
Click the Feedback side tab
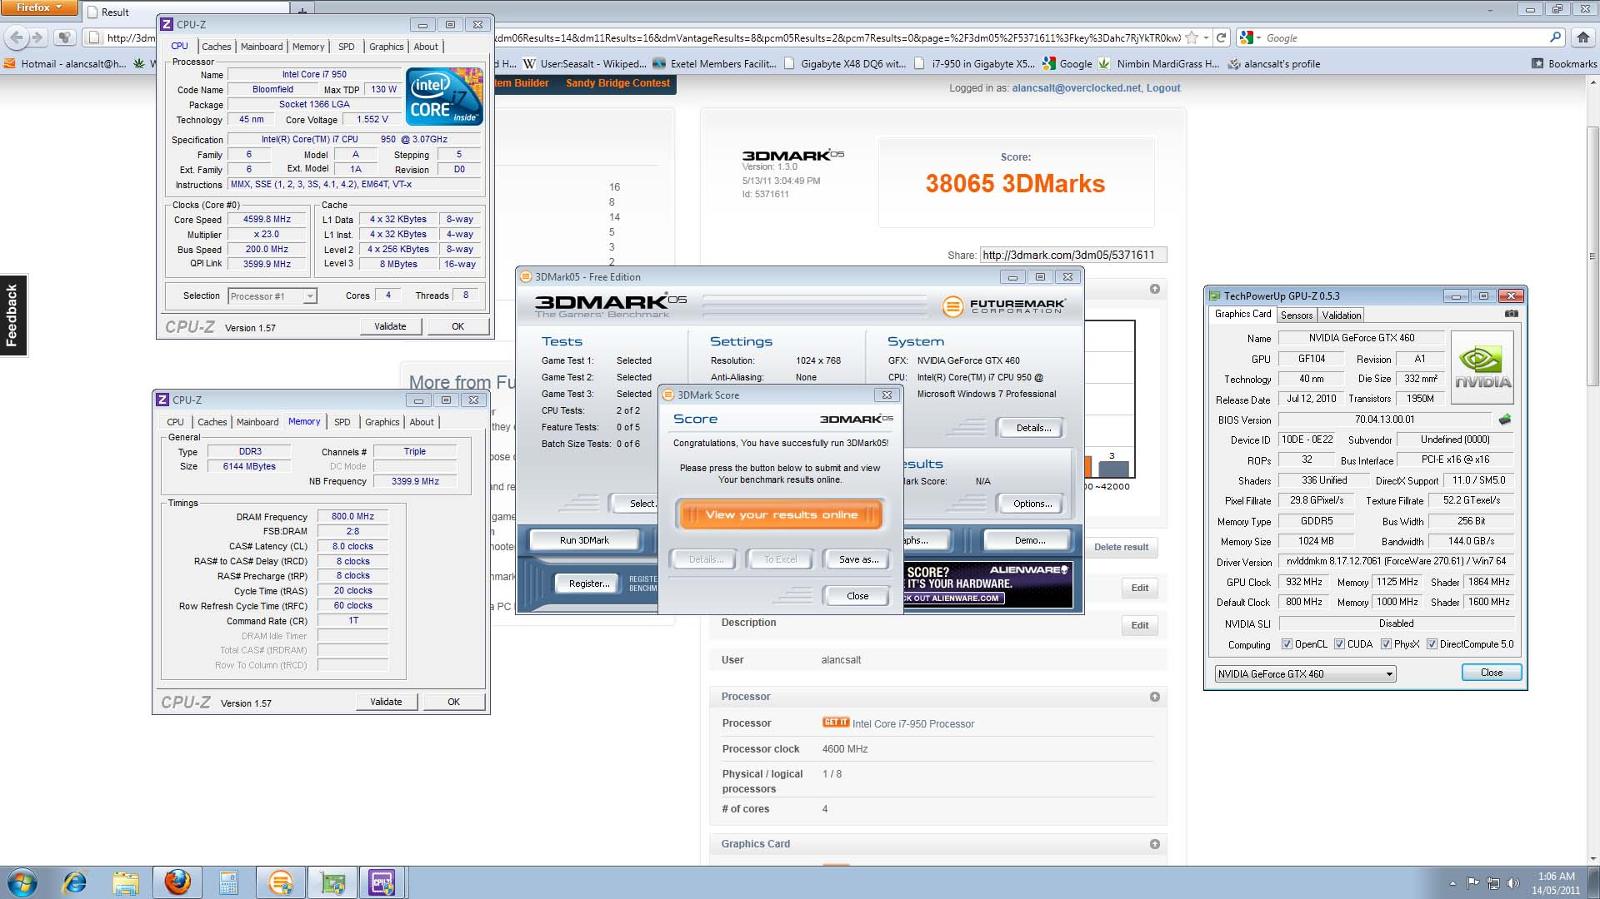click(x=12, y=315)
